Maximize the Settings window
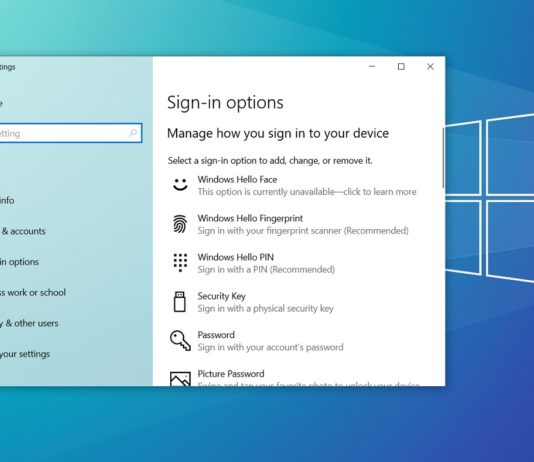Image resolution: width=534 pixels, height=462 pixels. 401,66
